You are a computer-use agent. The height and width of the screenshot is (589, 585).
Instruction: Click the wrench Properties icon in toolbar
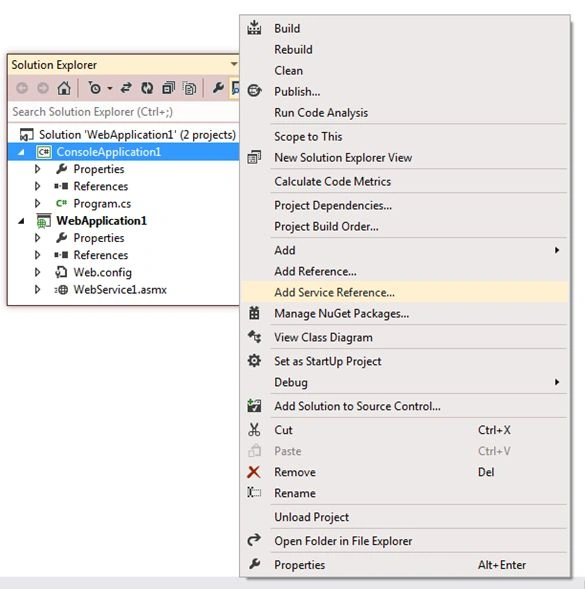(x=218, y=88)
